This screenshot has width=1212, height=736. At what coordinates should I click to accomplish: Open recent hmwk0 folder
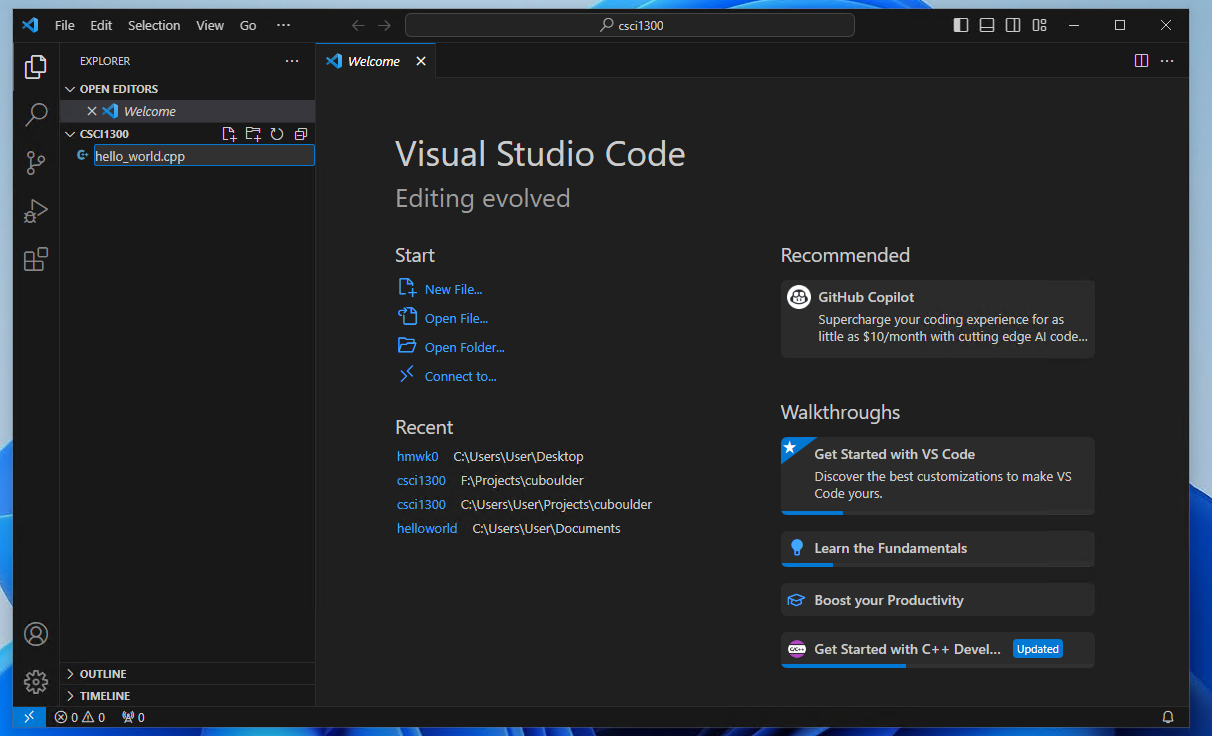417,456
